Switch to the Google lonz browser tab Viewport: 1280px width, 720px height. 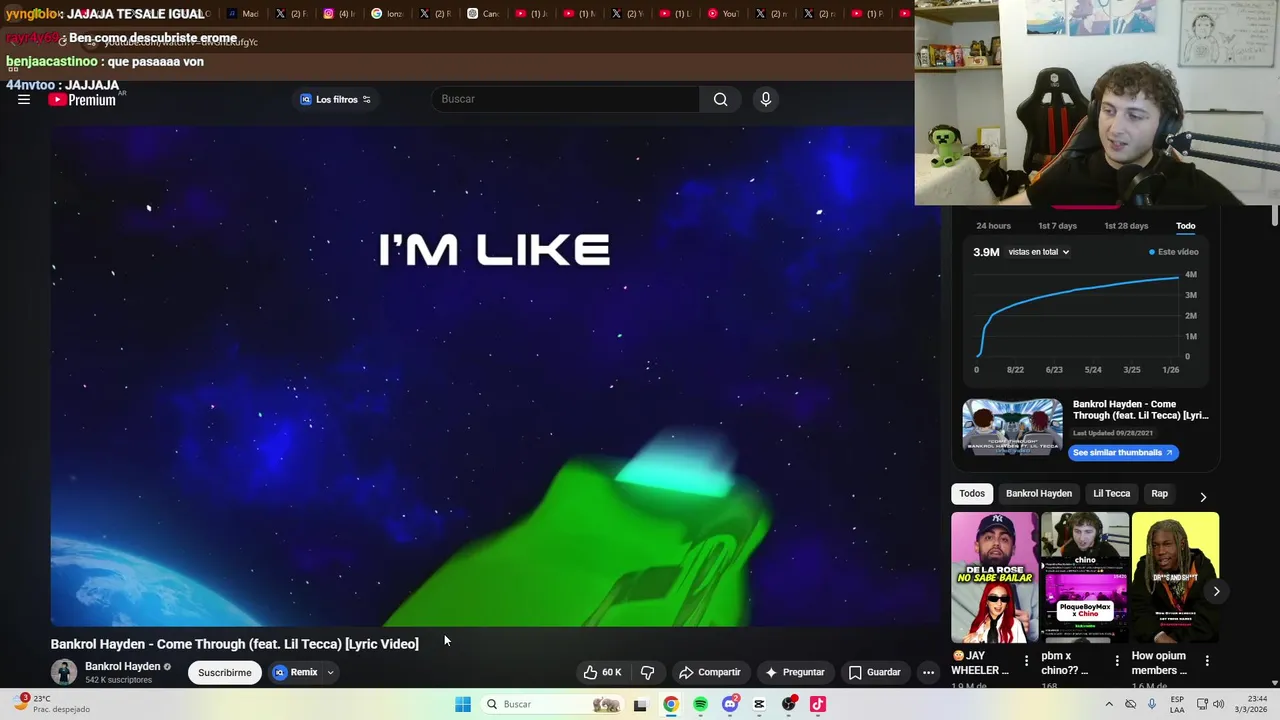click(x=387, y=14)
